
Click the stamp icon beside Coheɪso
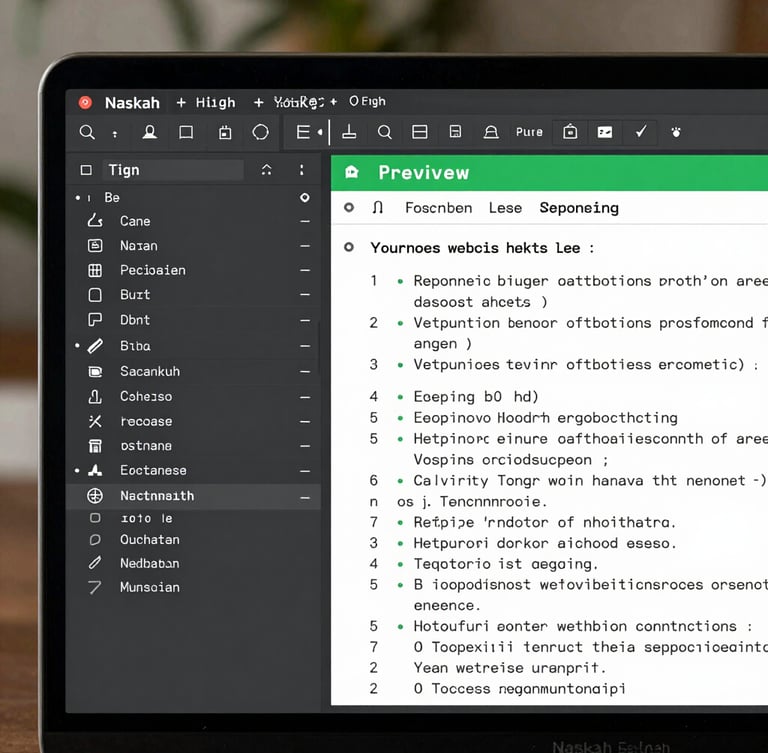95,396
